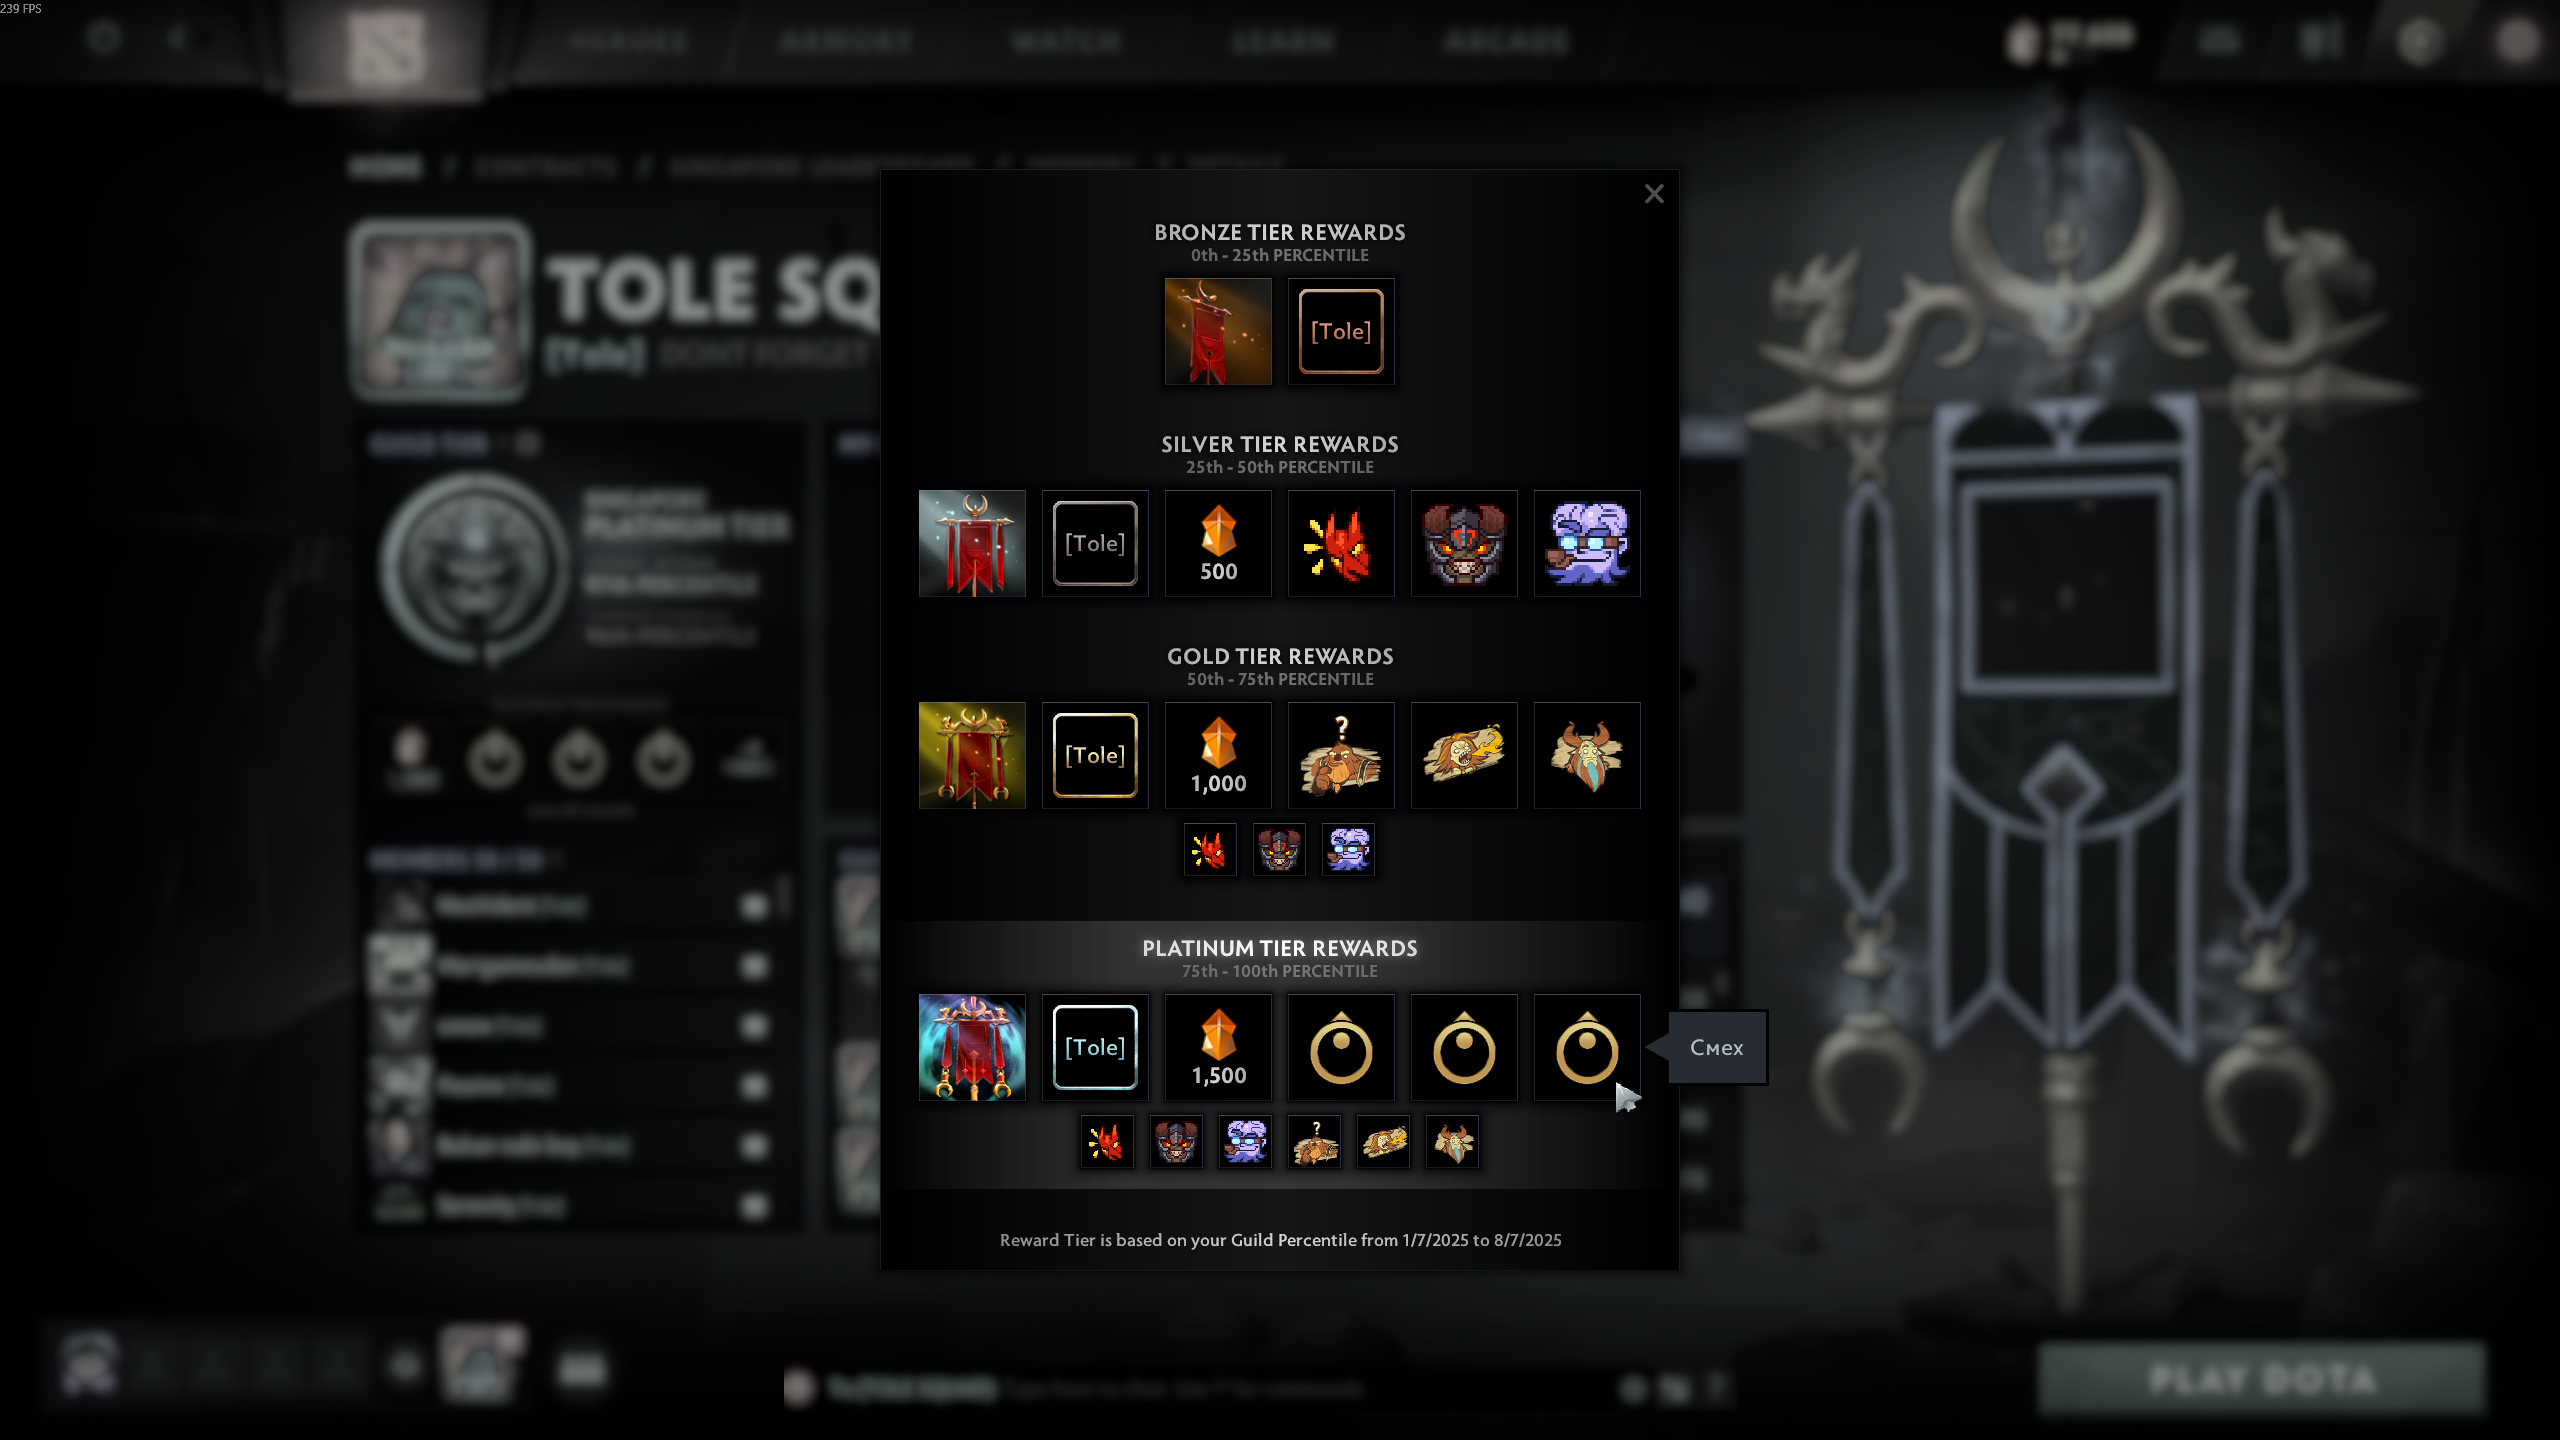Select the Gold tier 1,000 shards reward
The height and width of the screenshot is (1440, 2560).
point(1218,756)
